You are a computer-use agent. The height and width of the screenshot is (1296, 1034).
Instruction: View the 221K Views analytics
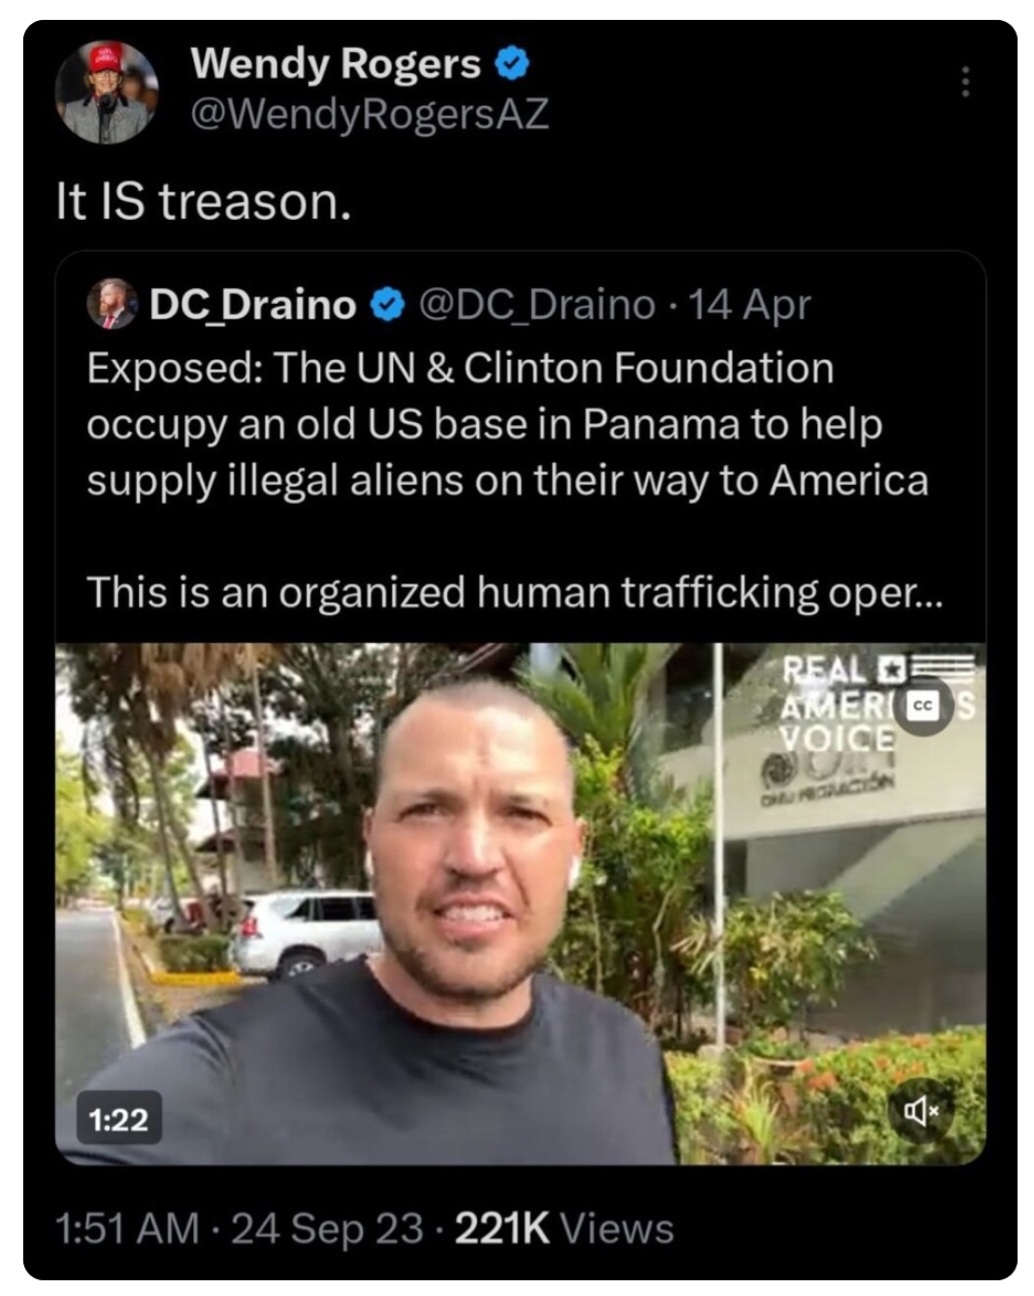coord(564,1228)
